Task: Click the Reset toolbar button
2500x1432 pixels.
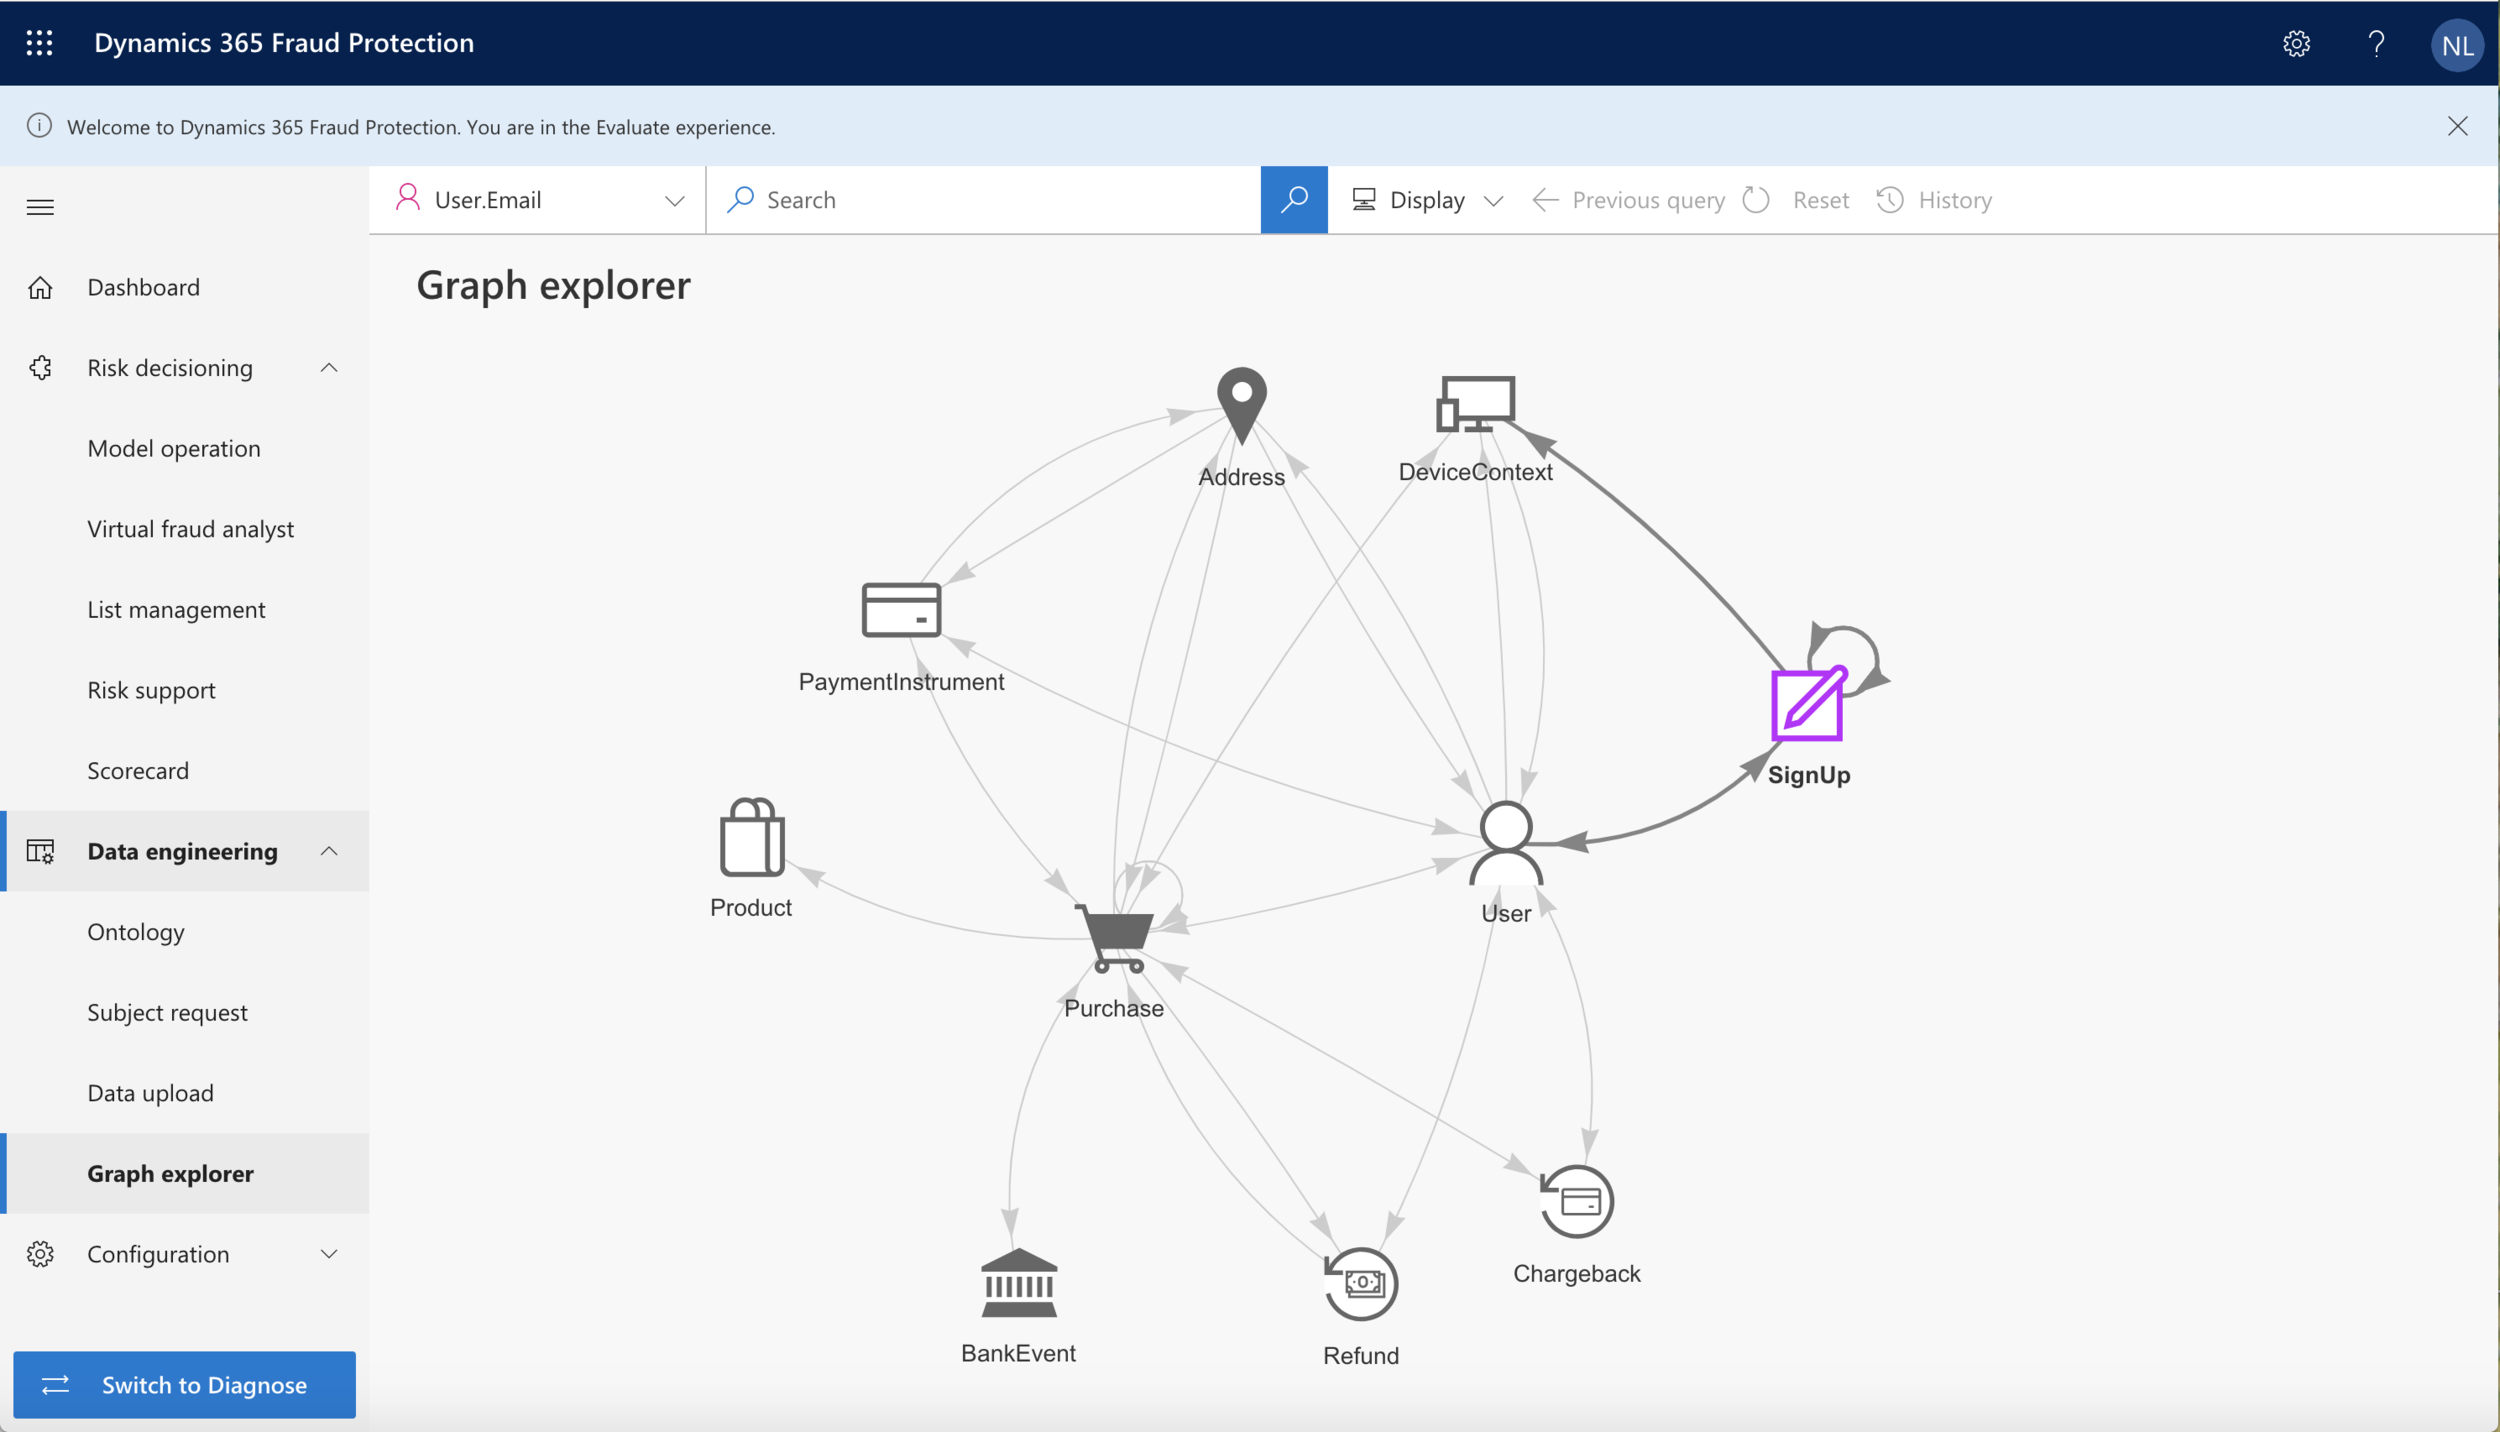Action: (x=1796, y=200)
